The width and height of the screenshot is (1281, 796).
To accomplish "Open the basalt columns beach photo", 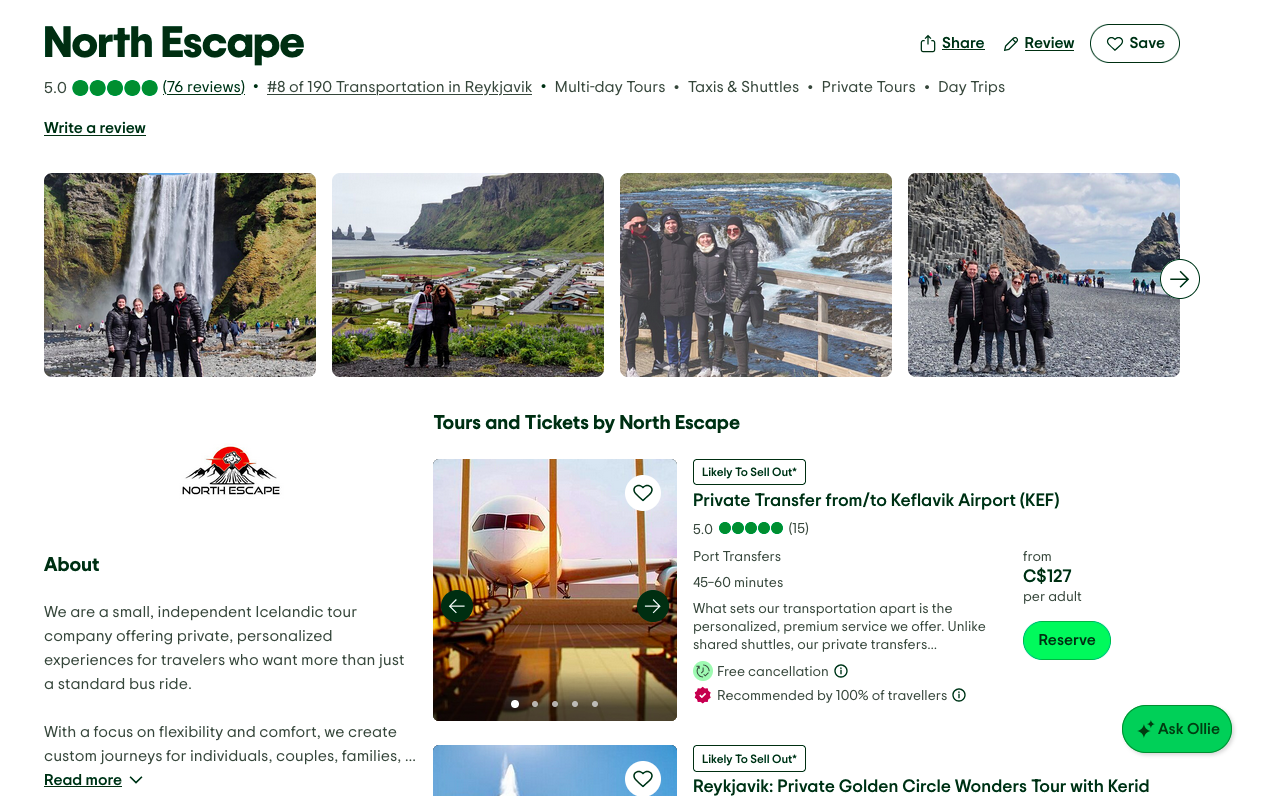I will tap(1044, 275).
